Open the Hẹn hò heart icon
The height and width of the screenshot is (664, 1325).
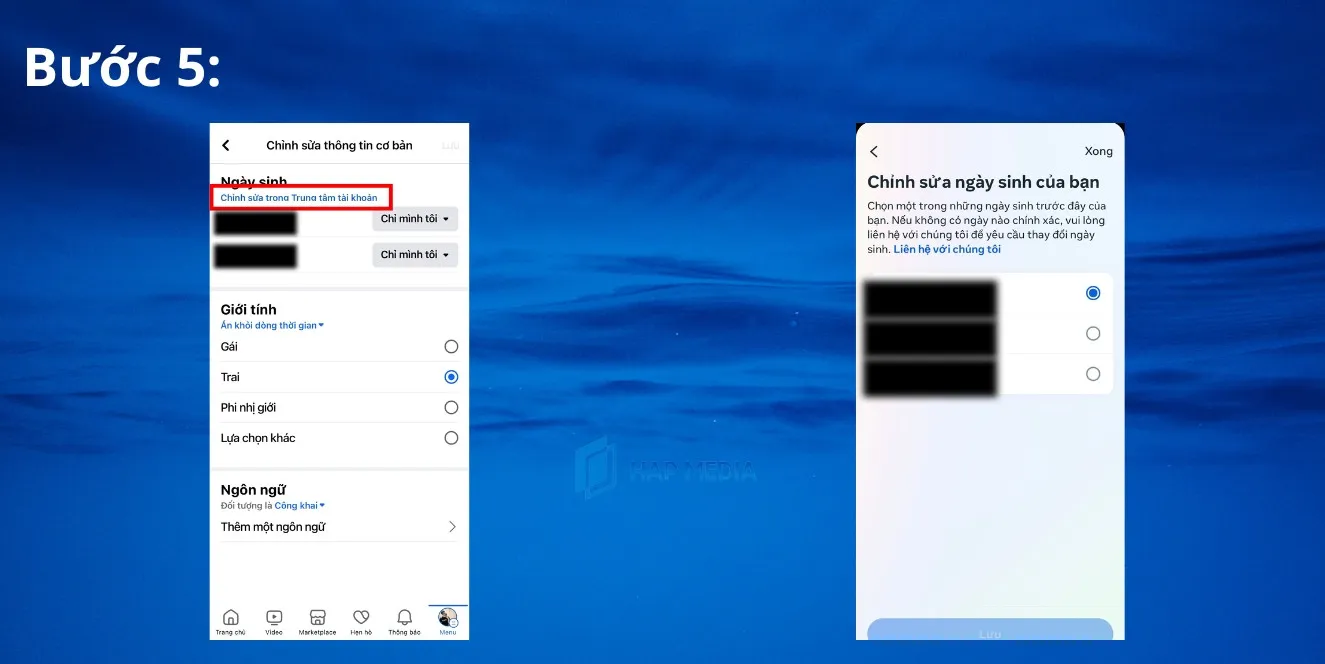pyautogui.click(x=360, y=616)
